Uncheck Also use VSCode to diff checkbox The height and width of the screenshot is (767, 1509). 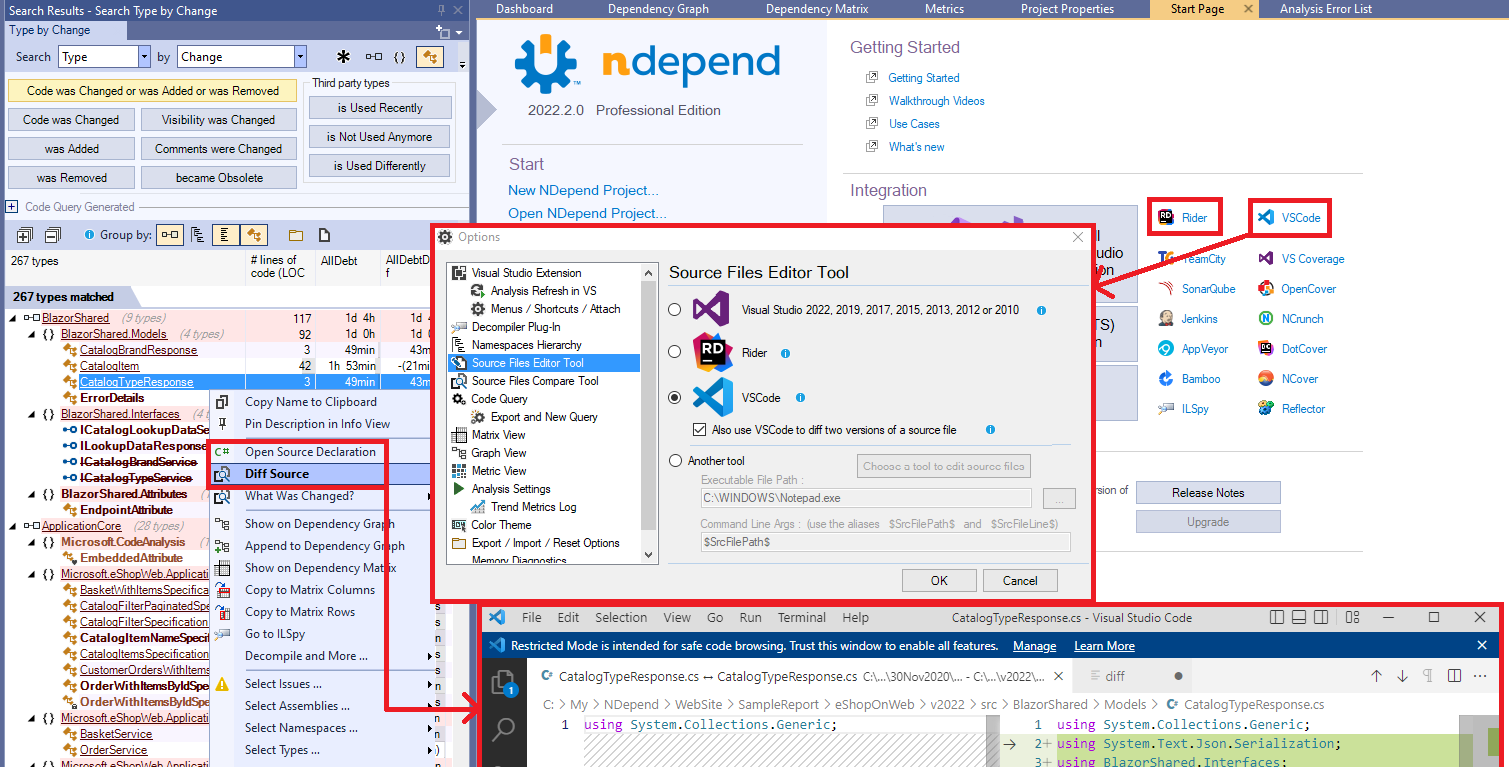[700, 430]
